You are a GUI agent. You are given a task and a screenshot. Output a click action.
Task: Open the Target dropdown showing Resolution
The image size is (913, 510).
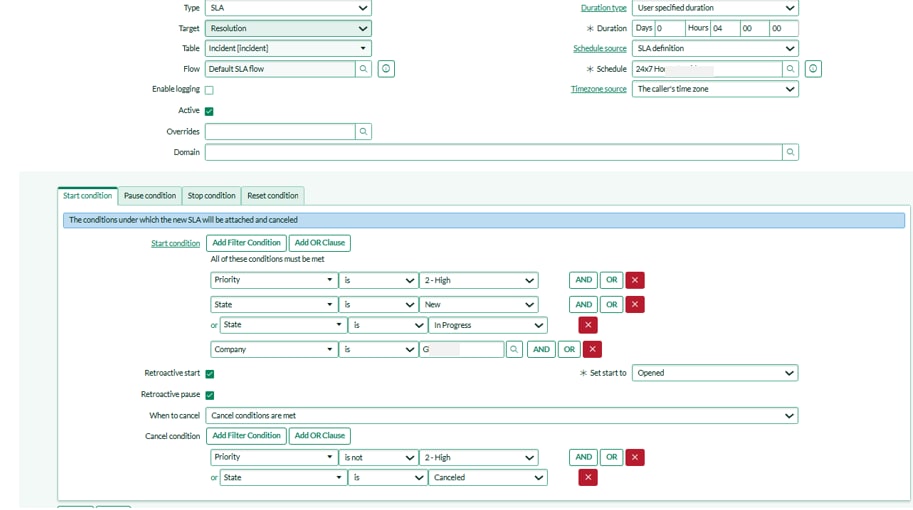288,28
